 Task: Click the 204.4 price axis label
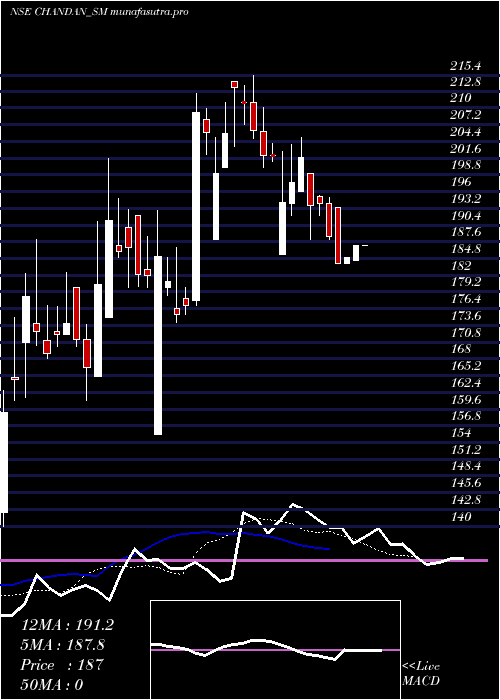466,132
